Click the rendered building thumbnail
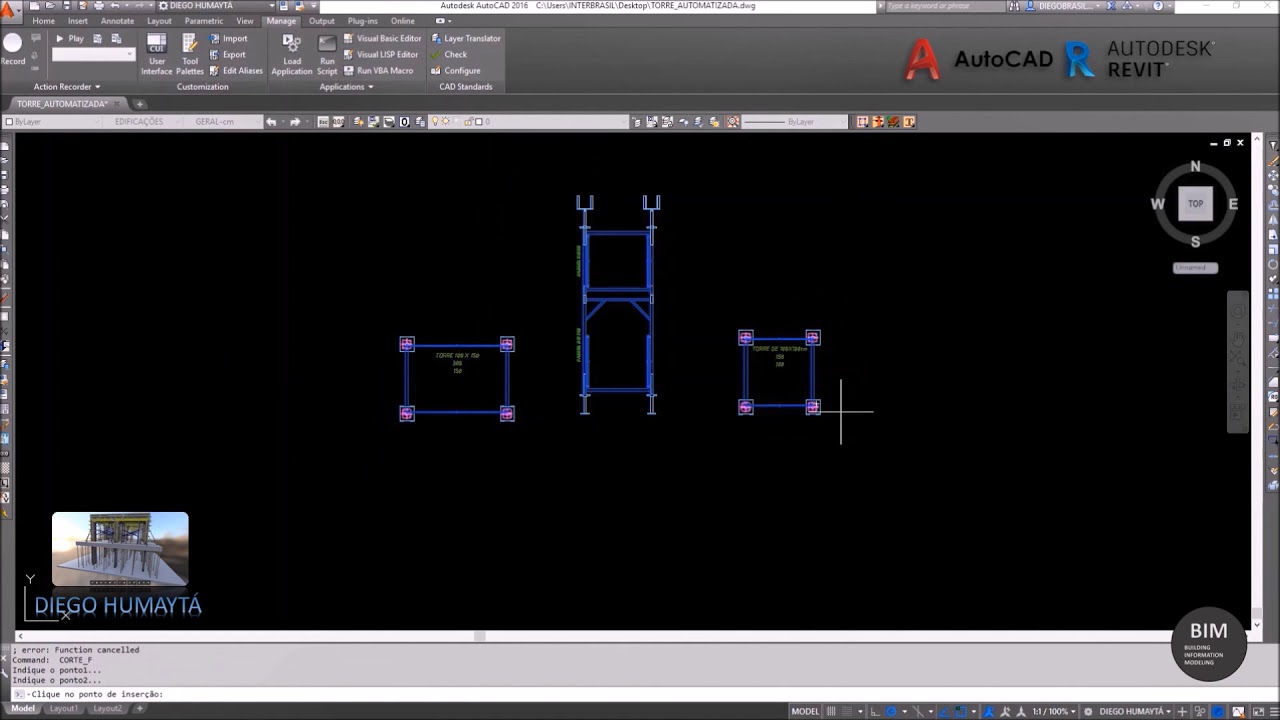The height and width of the screenshot is (720, 1280). coord(120,549)
